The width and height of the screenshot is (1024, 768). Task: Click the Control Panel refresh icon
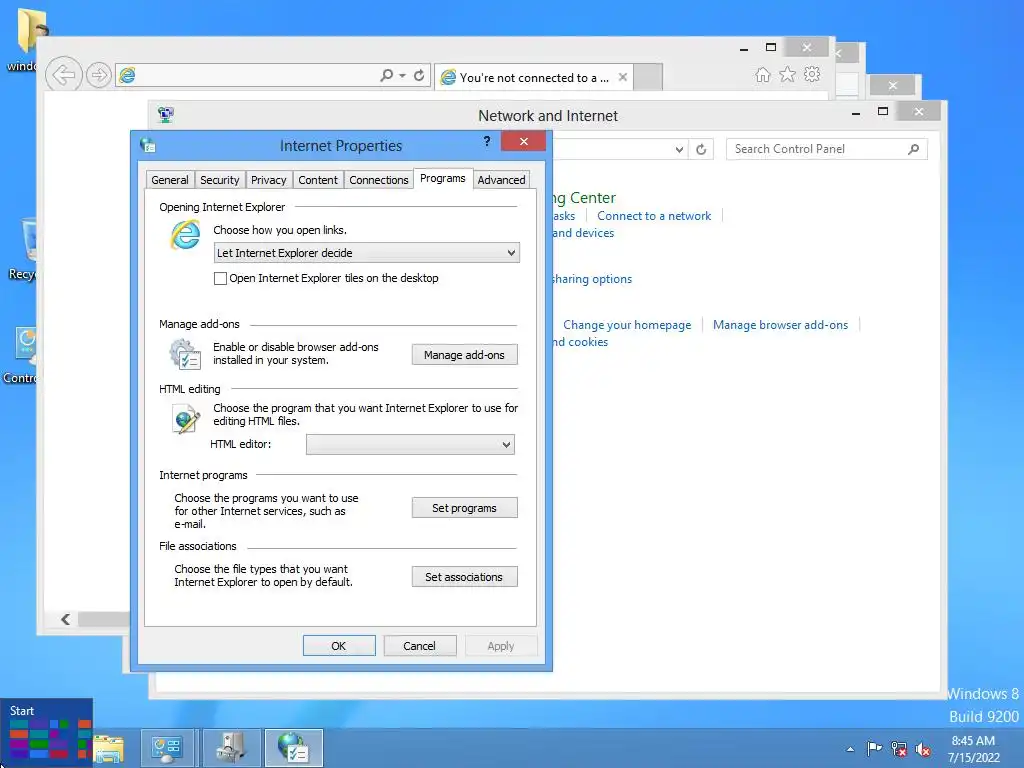tap(701, 150)
